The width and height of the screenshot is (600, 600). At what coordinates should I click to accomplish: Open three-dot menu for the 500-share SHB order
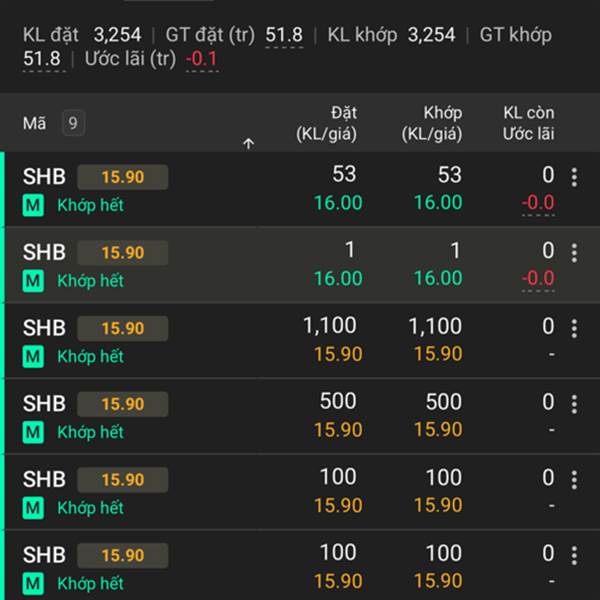574,404
